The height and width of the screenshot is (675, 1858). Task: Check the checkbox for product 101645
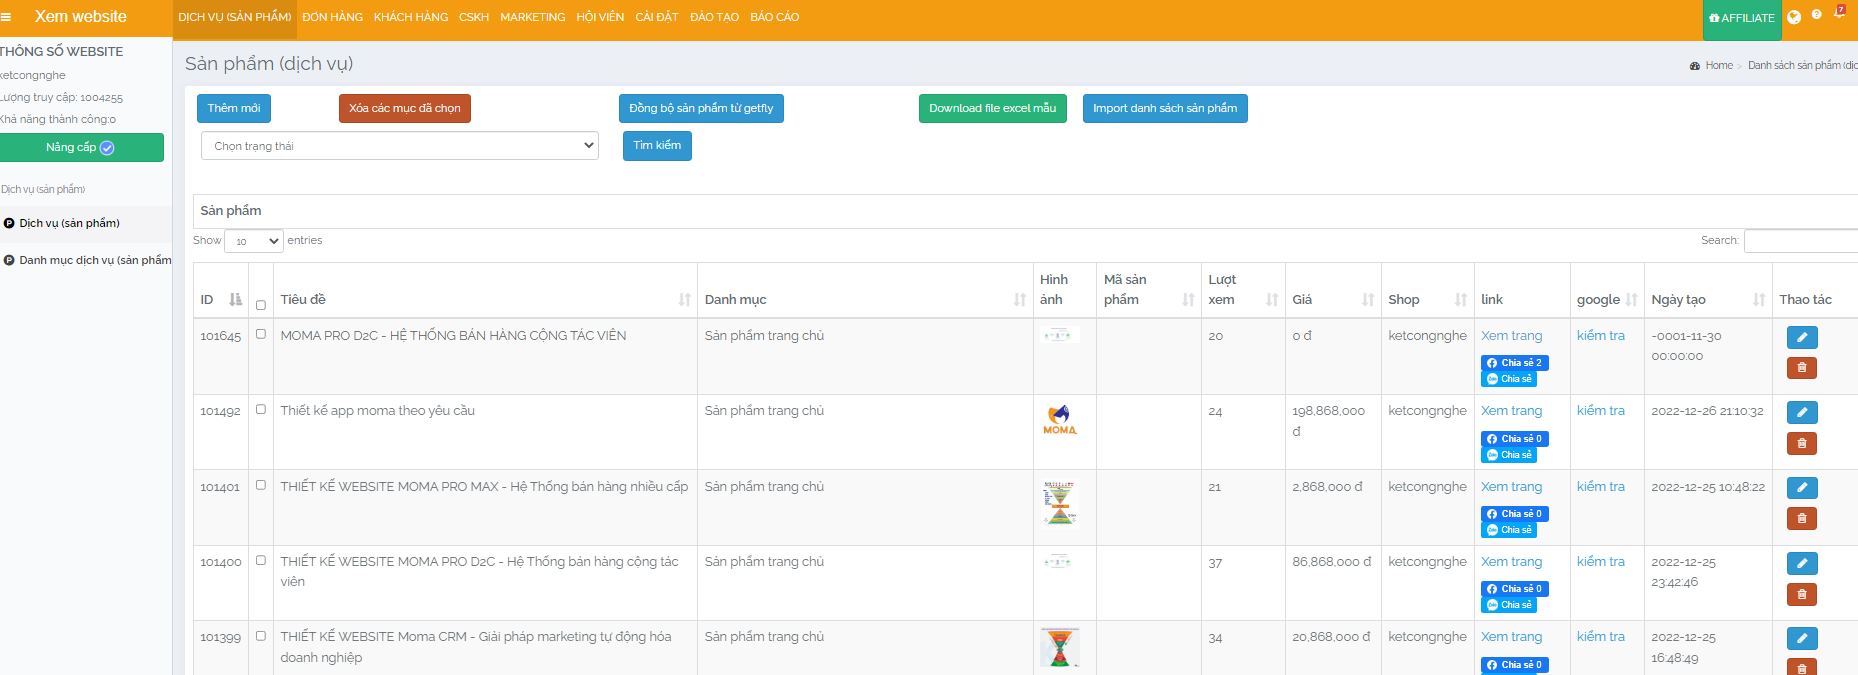261,334
